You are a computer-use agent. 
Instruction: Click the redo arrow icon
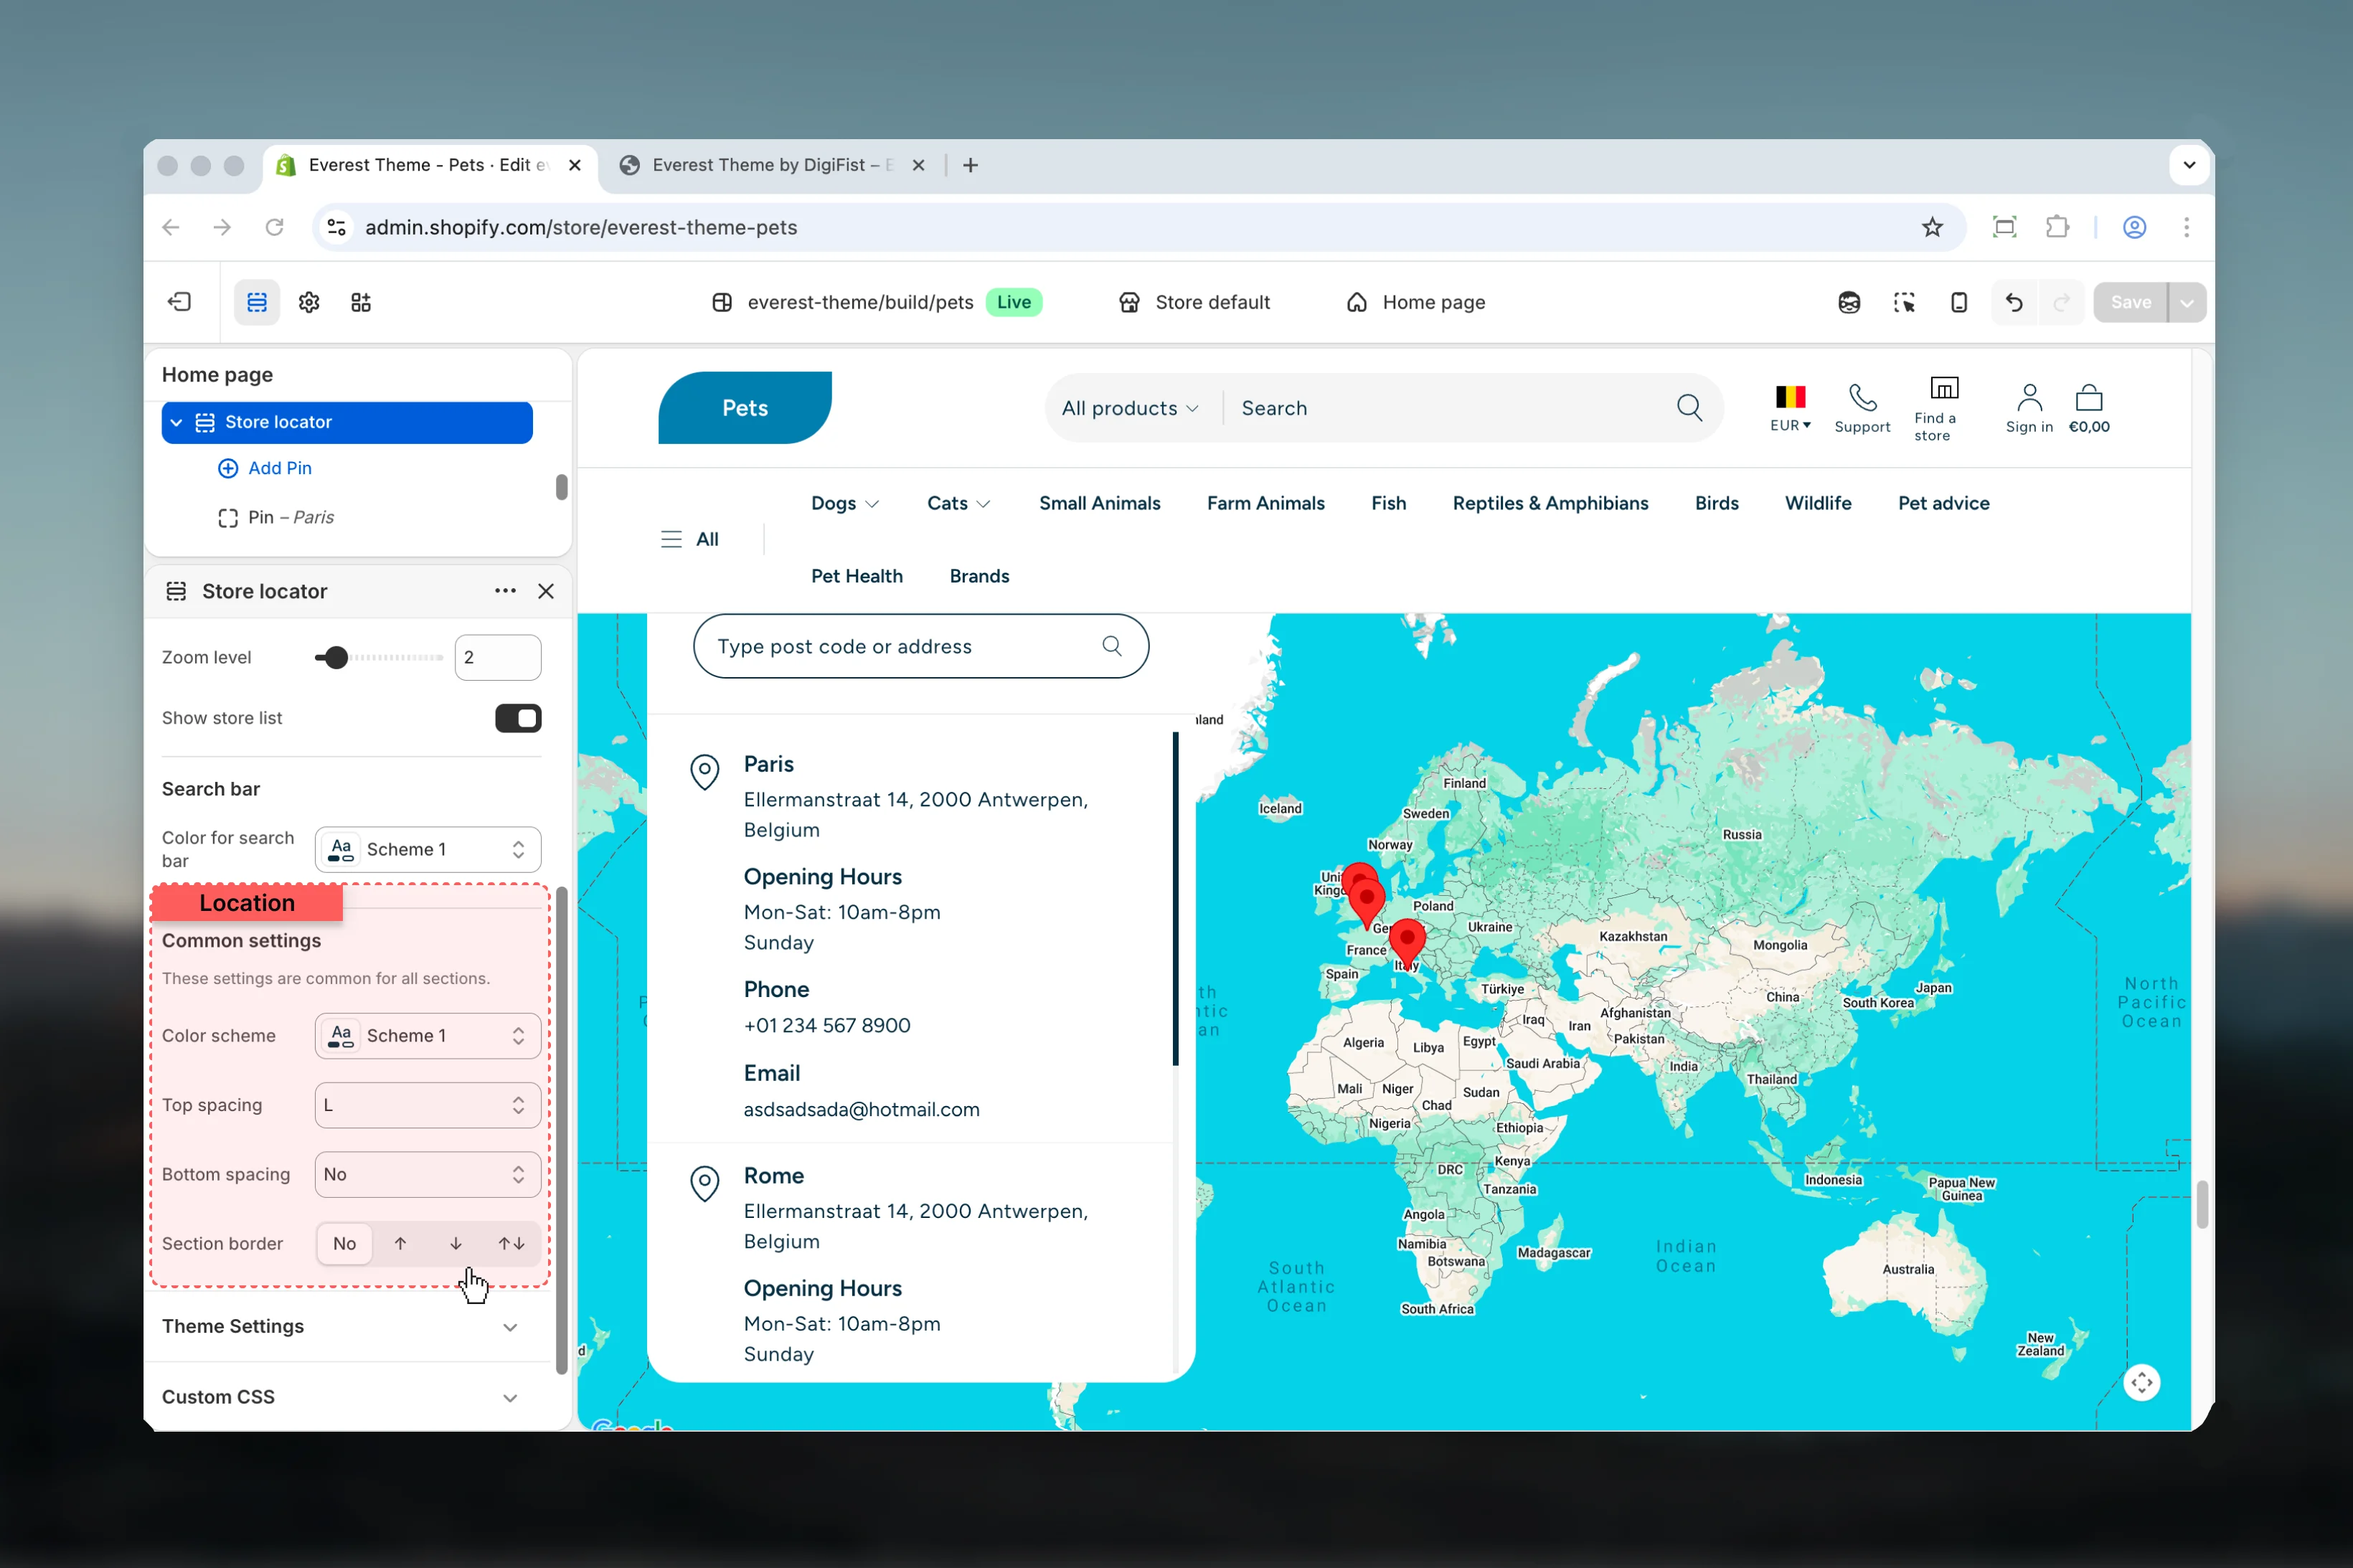click(x=2061, y=302)
